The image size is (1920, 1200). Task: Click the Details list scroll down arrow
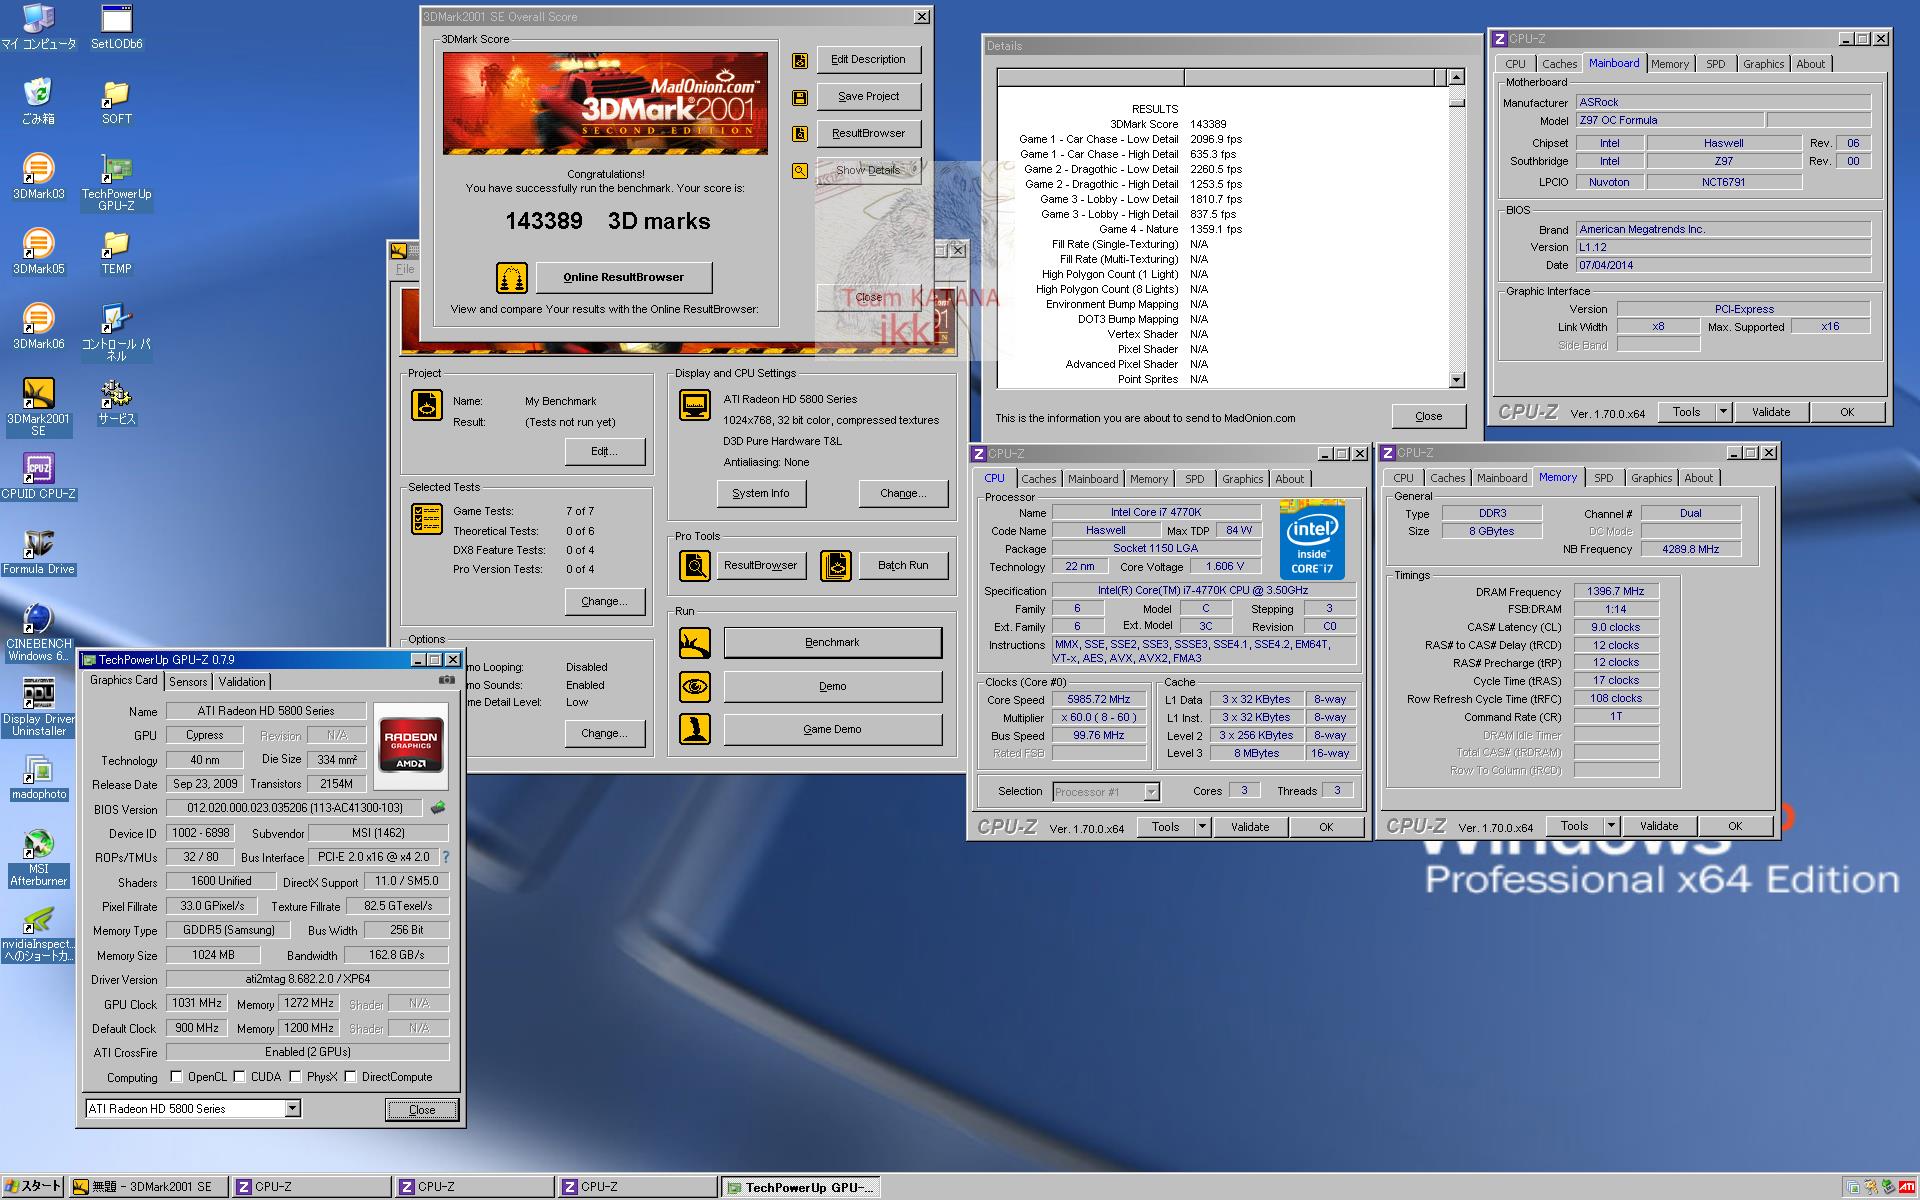tap(1457, 380)
